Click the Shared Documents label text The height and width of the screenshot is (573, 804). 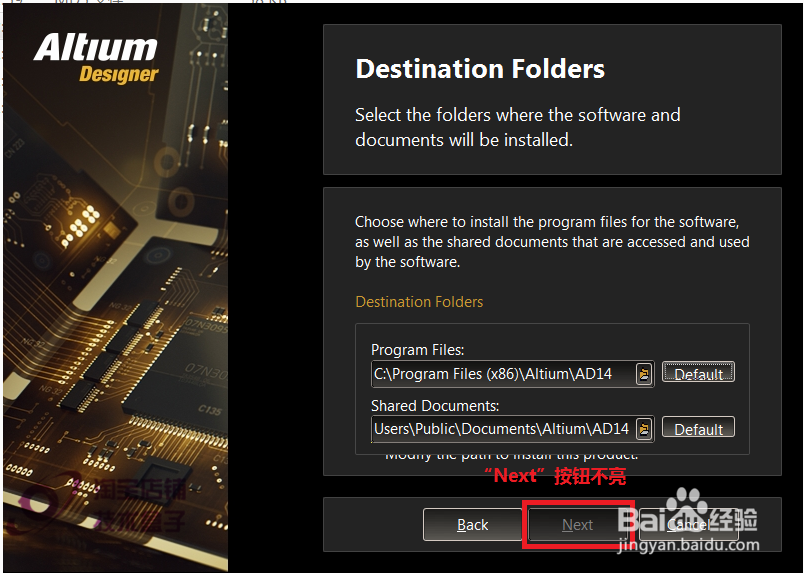point(435,406)
